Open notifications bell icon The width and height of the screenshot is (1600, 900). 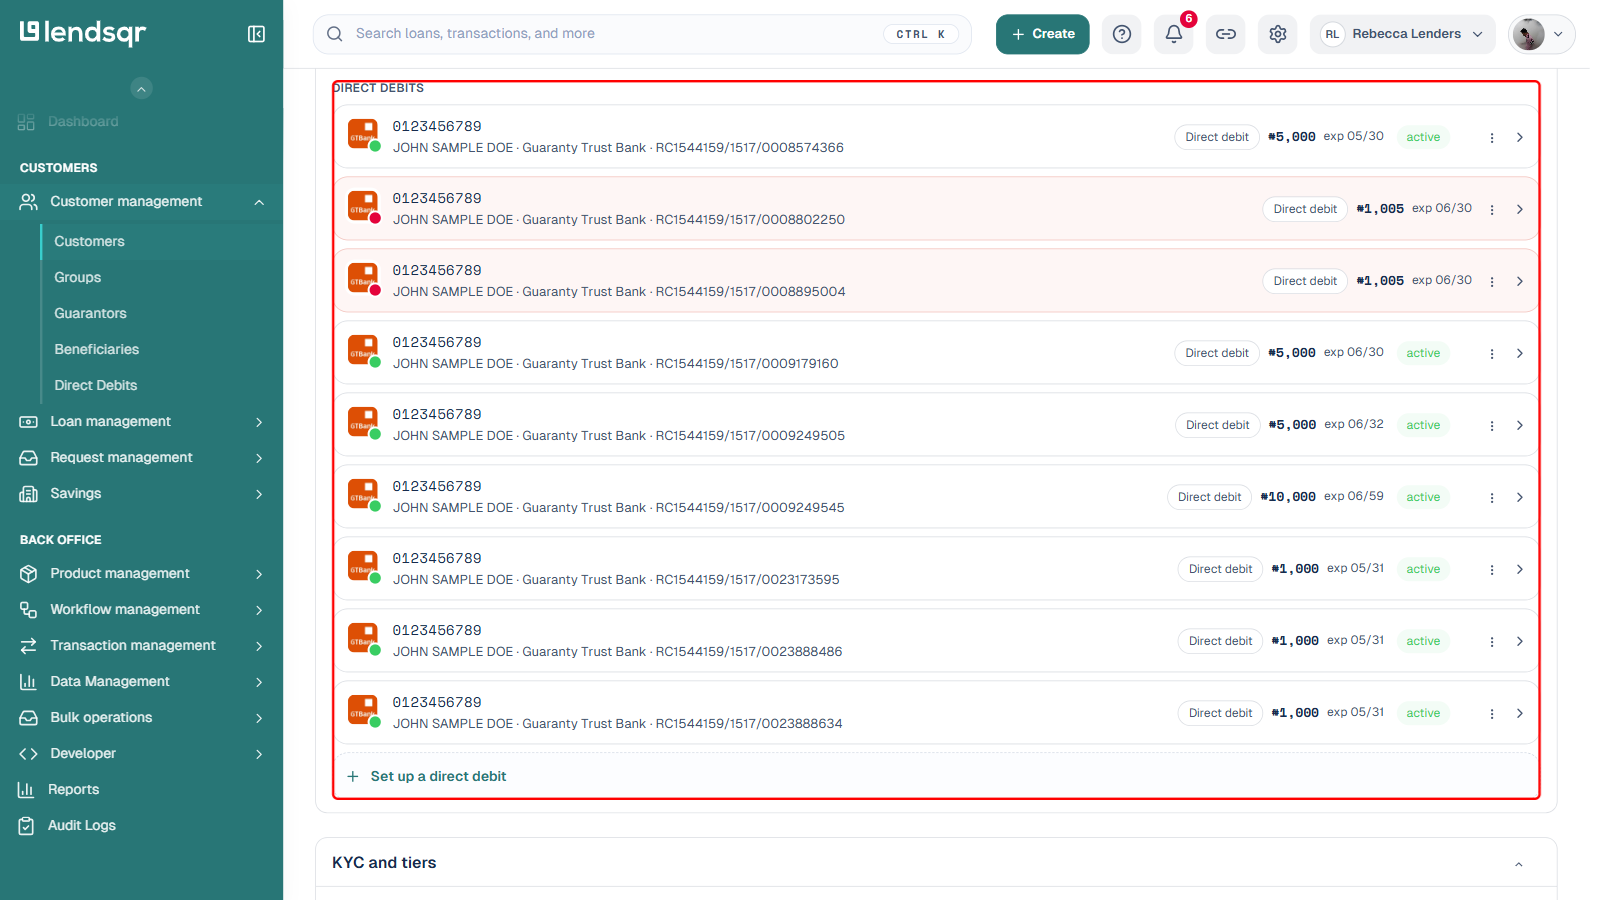pos(1174,34)
